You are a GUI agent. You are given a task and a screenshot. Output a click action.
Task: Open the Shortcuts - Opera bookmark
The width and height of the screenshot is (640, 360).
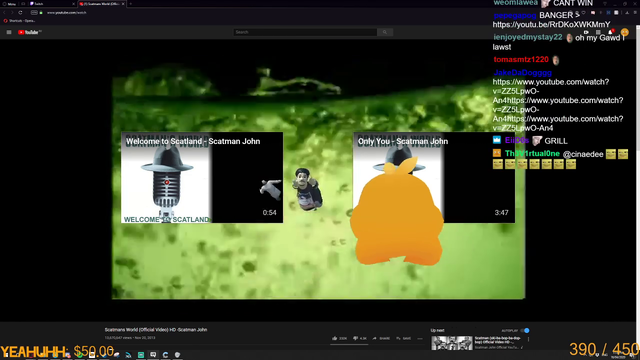19,21
